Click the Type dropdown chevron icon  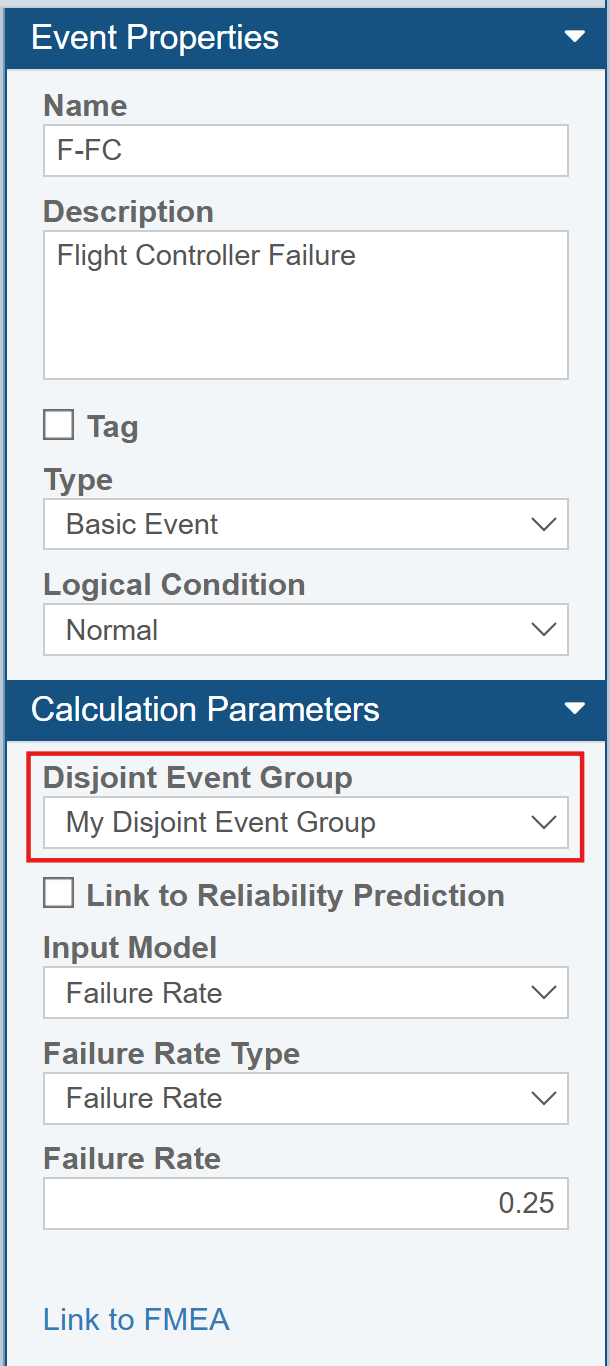[543, 525]
